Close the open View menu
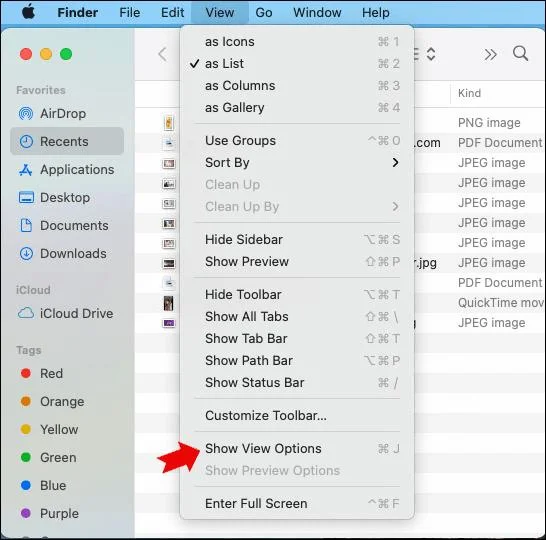This screenshot has height=540, width=546. [220, 13]
